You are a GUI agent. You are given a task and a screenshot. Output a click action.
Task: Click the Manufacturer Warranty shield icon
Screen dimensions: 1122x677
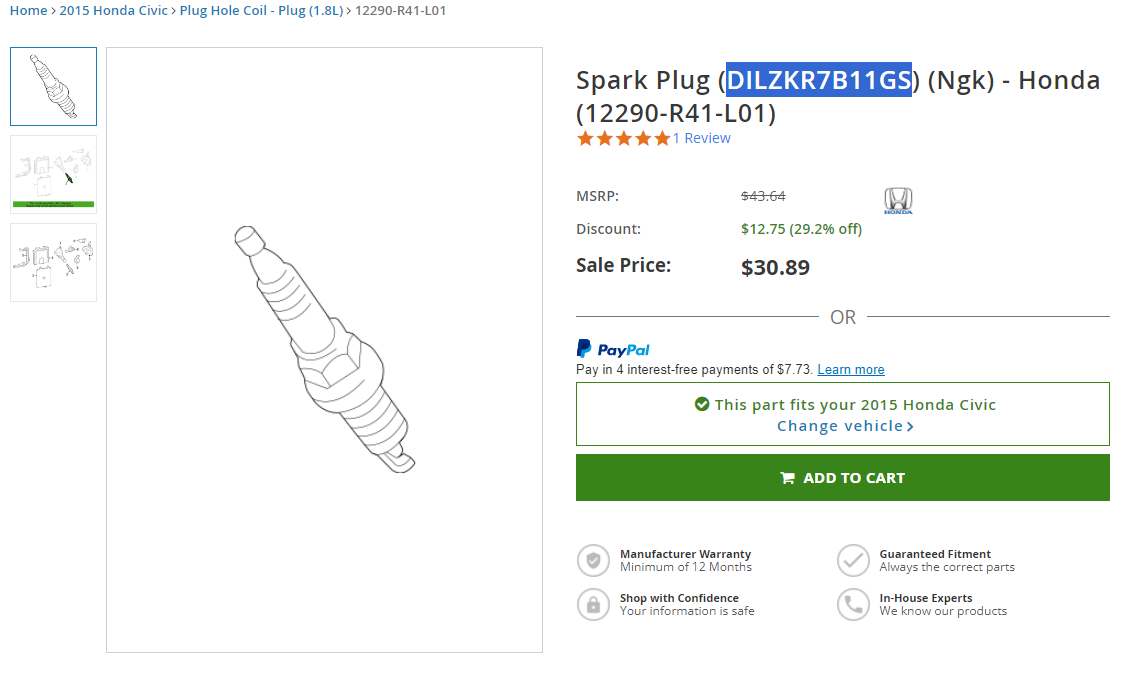pos(593,560)
